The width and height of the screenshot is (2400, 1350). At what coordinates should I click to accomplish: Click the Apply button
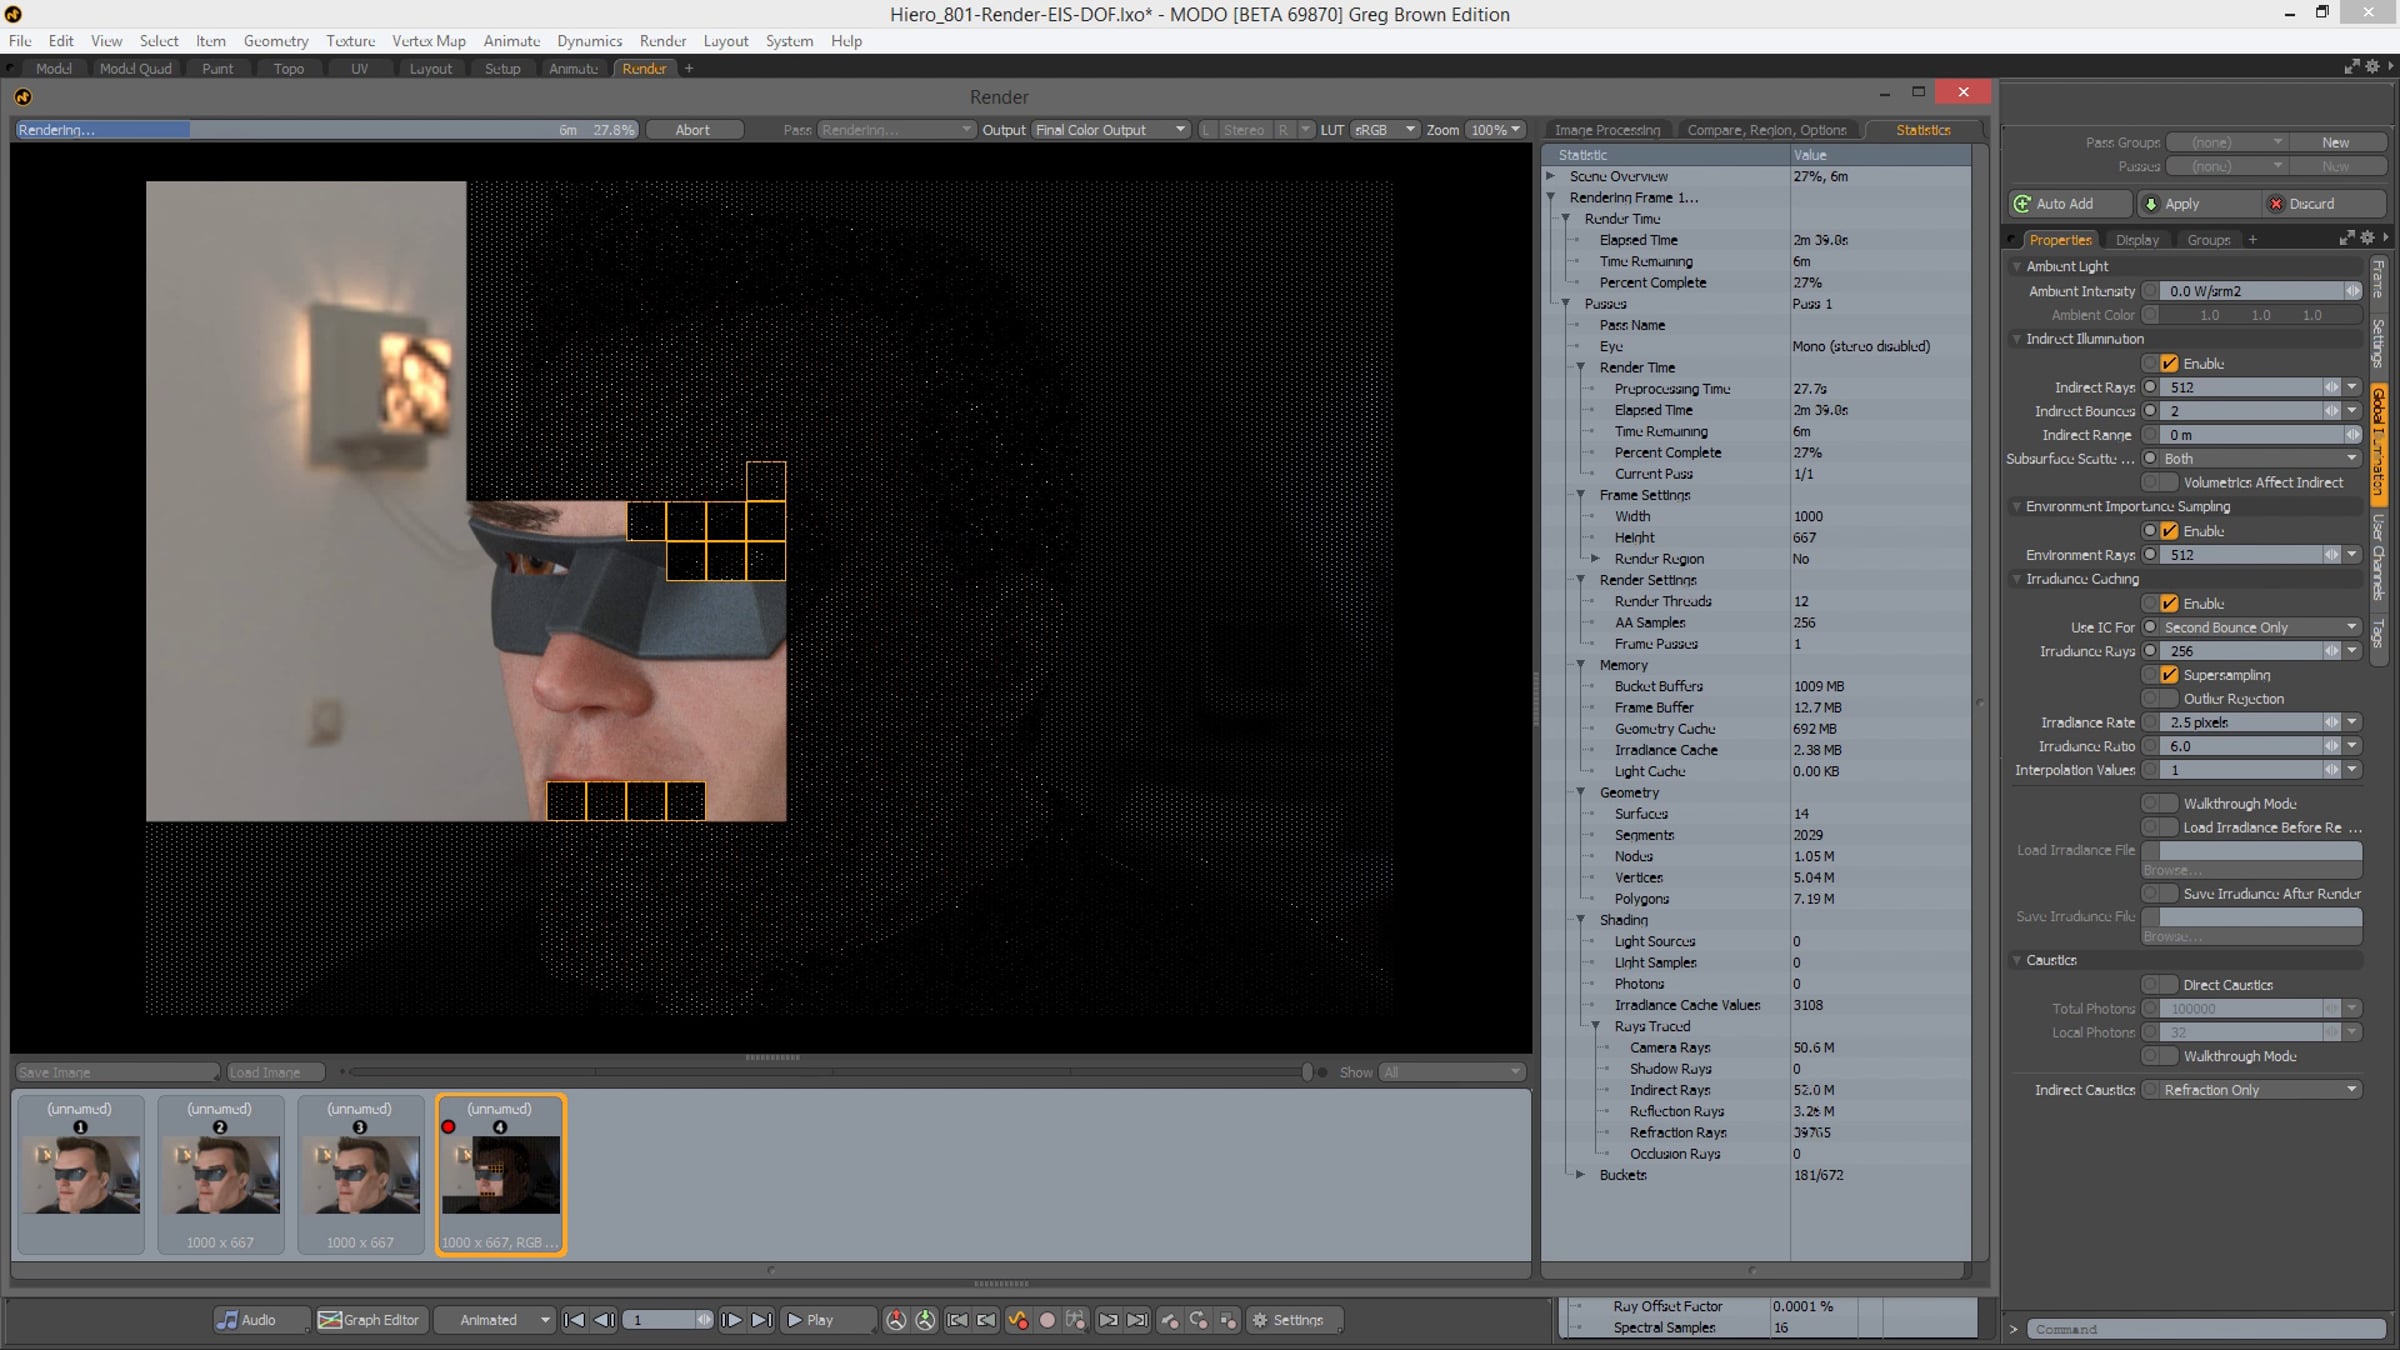coord(2198,204)
